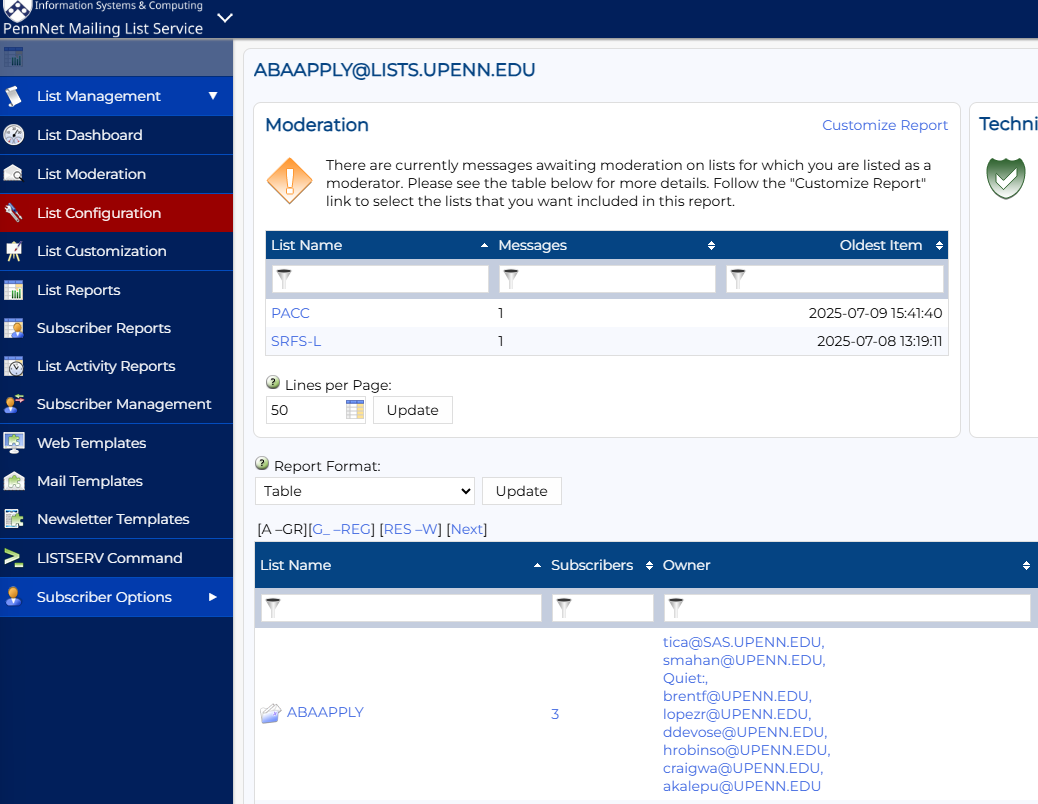Open the SRFS-L list link
Screen dimensions: 1038x804
pos(296,341)
